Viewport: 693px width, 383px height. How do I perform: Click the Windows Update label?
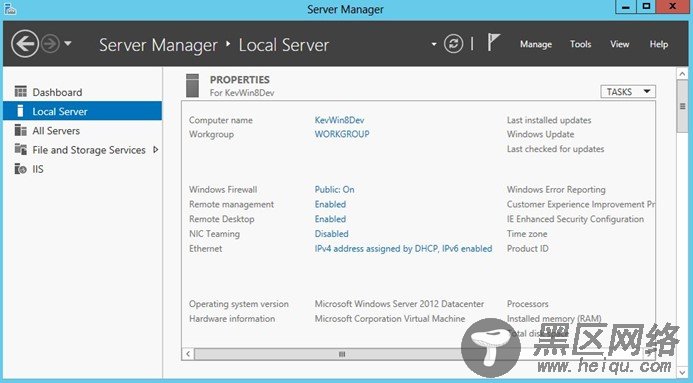click(x=540, y=134)
